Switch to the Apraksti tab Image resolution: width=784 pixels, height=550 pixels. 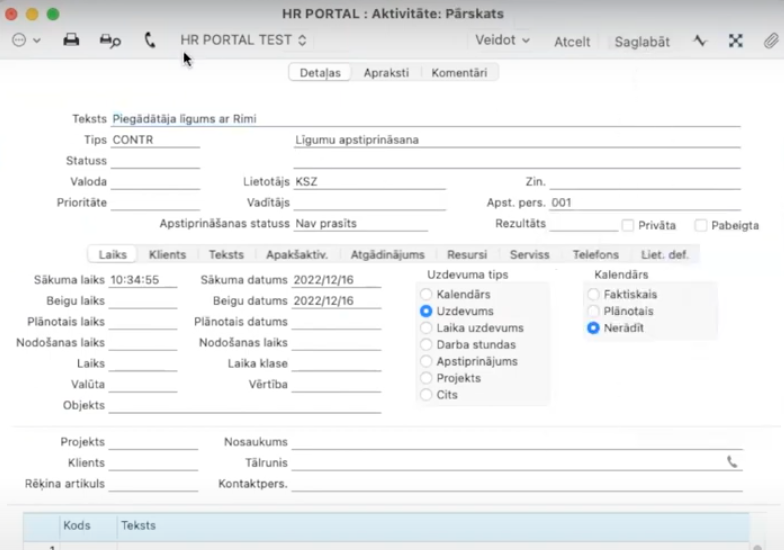coord(385,73)
